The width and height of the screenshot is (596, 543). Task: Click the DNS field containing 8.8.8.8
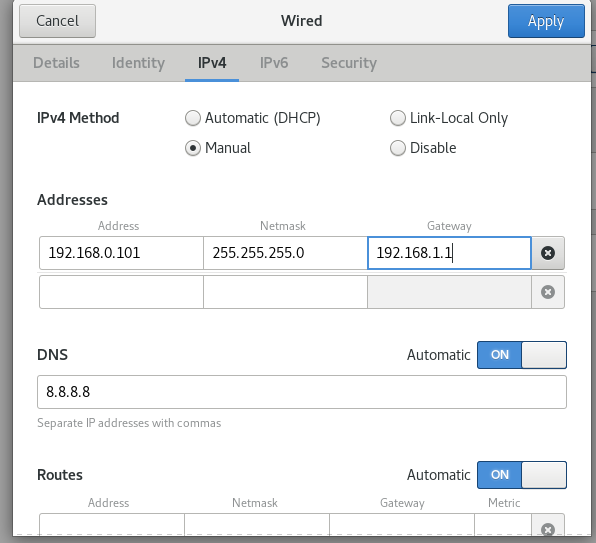point(302,392)
